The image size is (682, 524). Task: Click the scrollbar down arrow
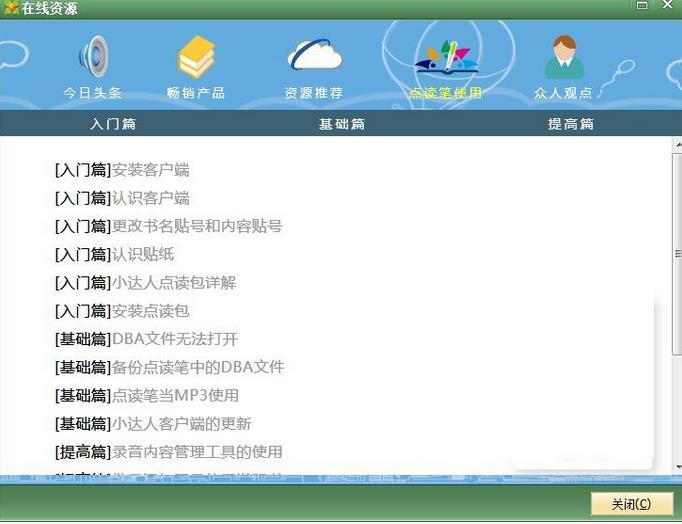pyautogui.click(x=678, y=467)
